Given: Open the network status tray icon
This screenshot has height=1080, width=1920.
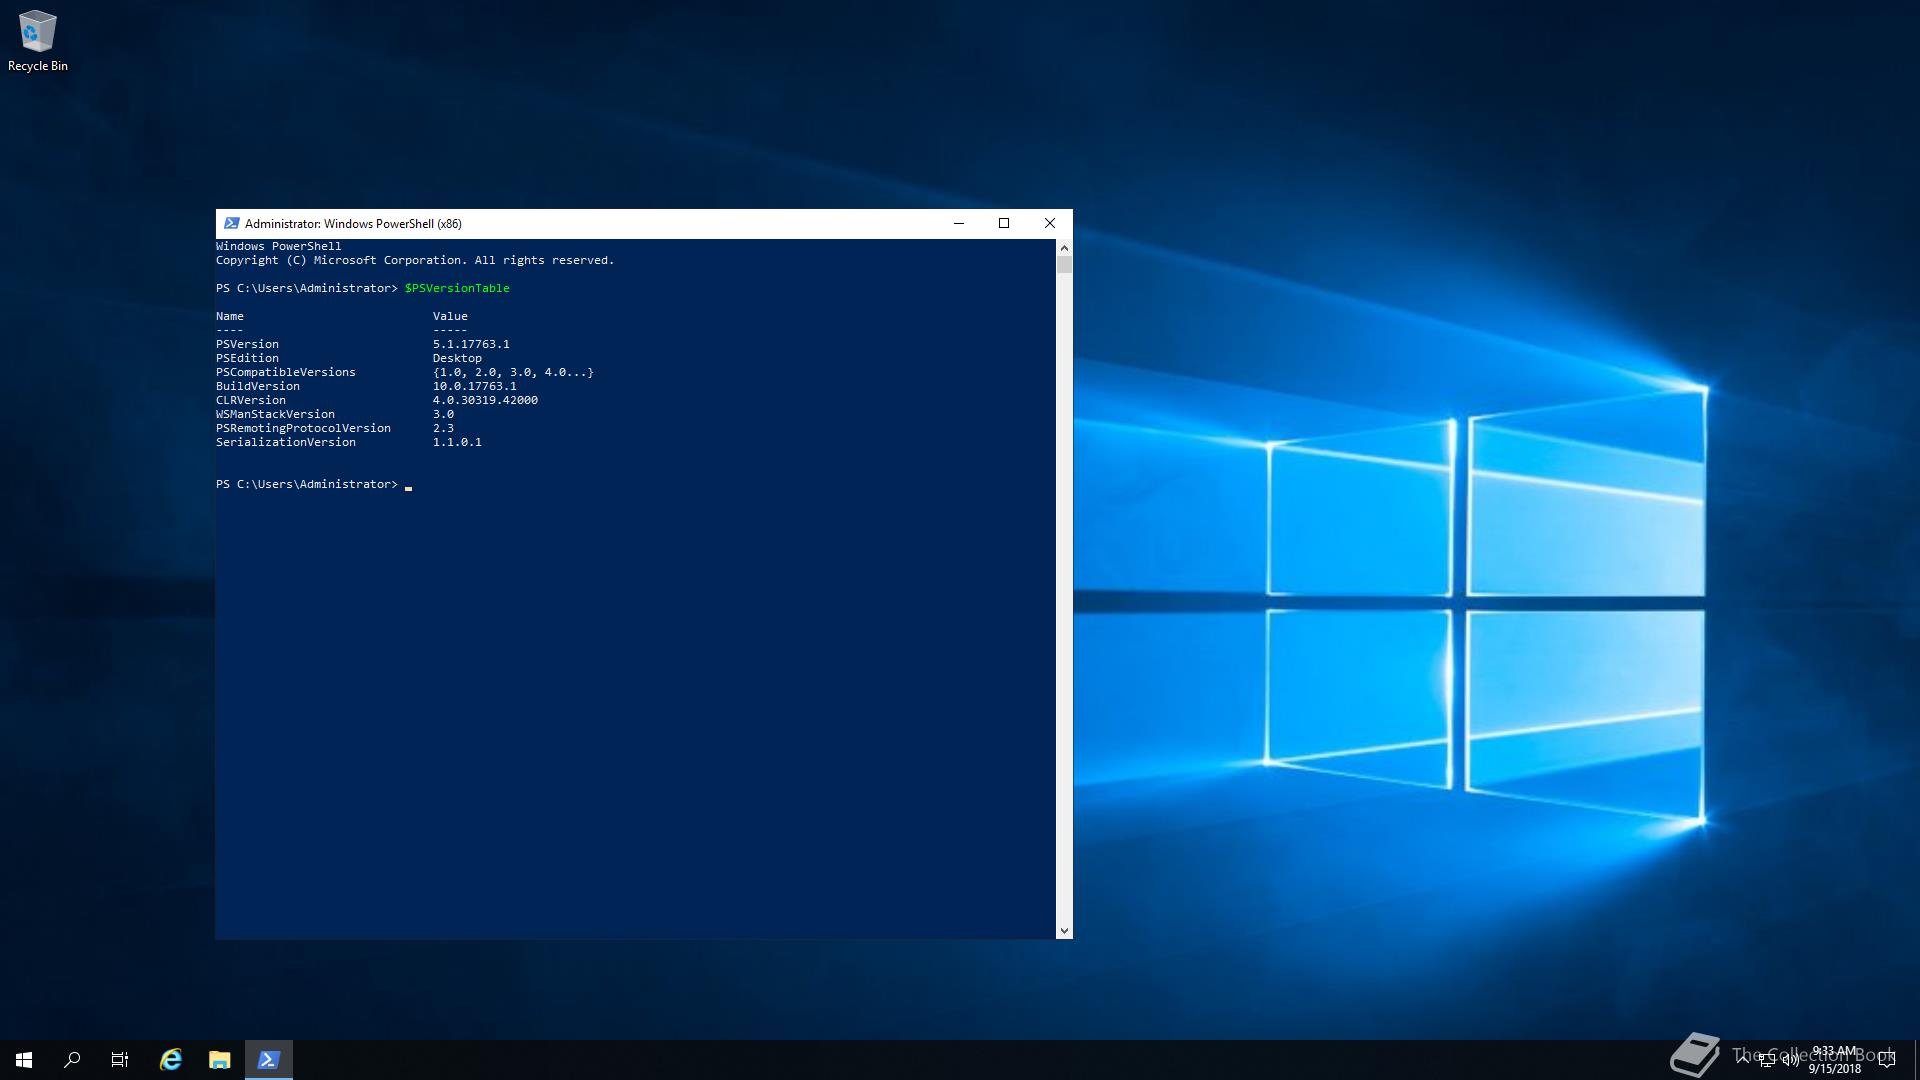Looking at the screenshot, I should click(x=1767, y=1060).
